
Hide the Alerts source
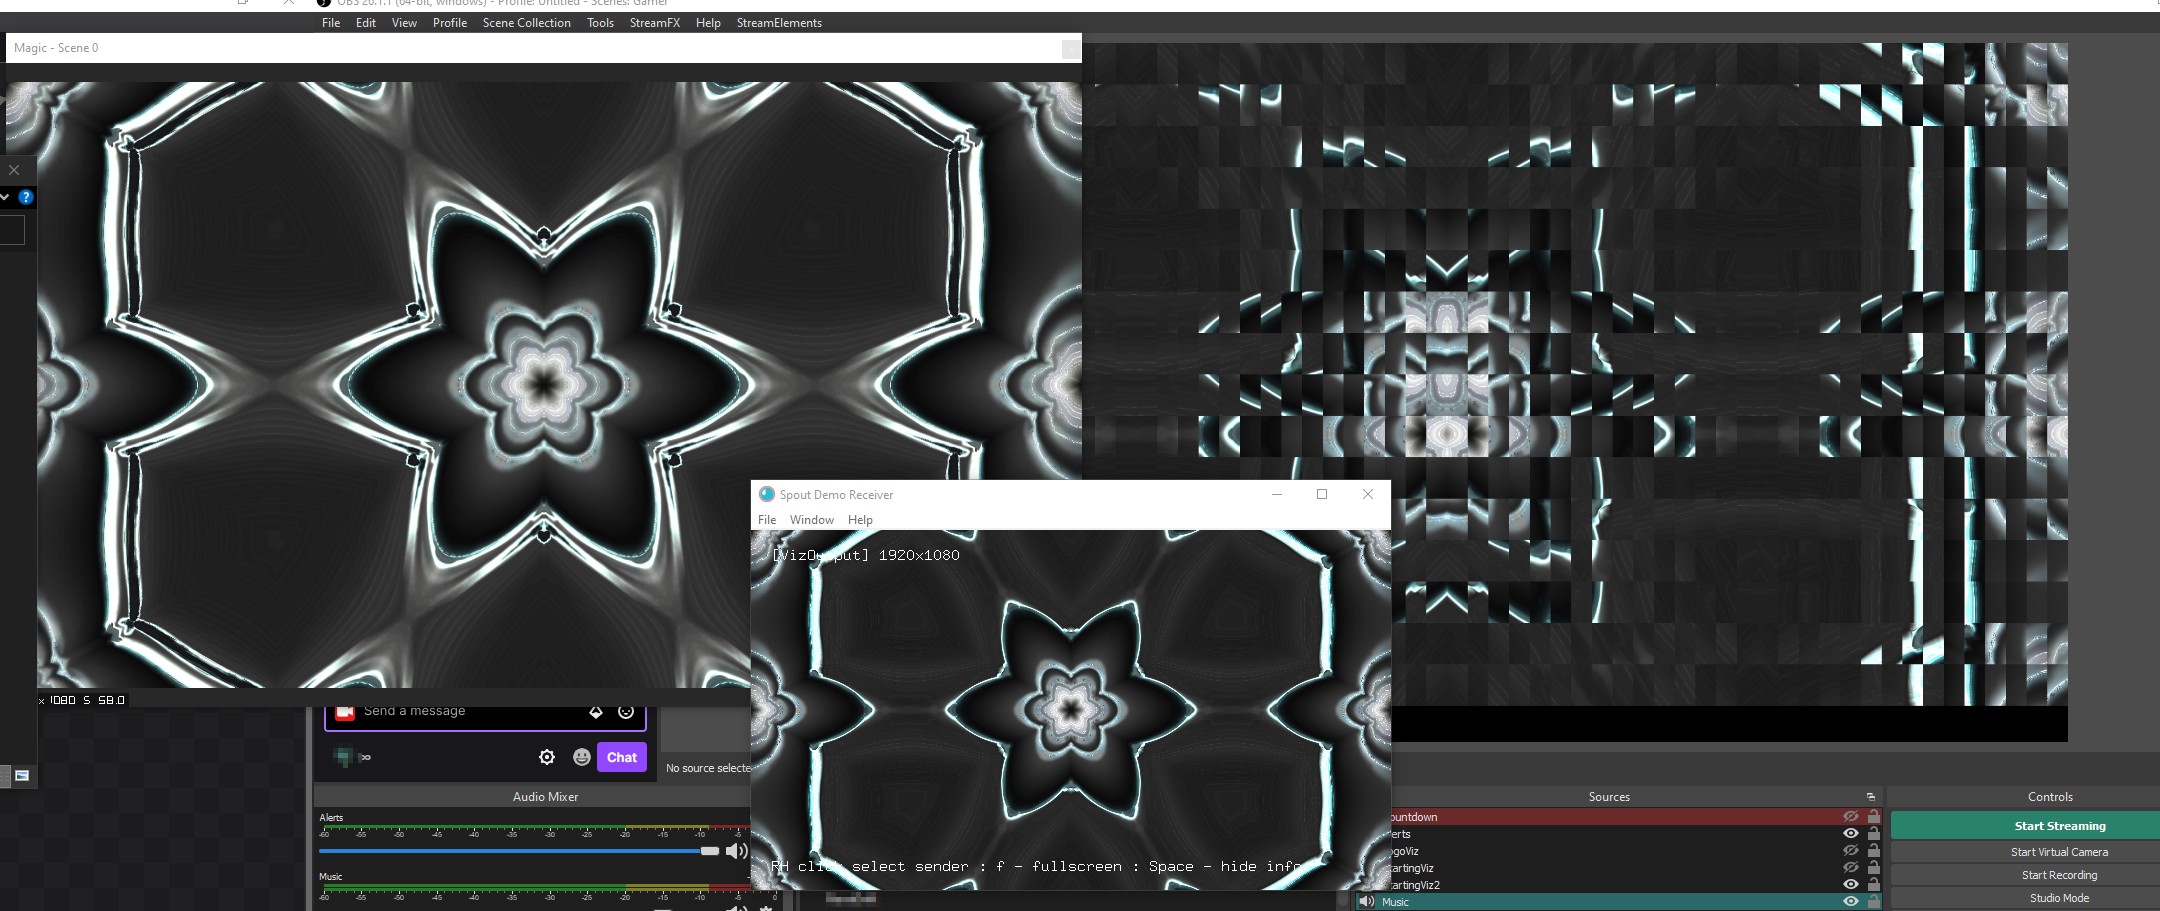(x=1850, y=834)
